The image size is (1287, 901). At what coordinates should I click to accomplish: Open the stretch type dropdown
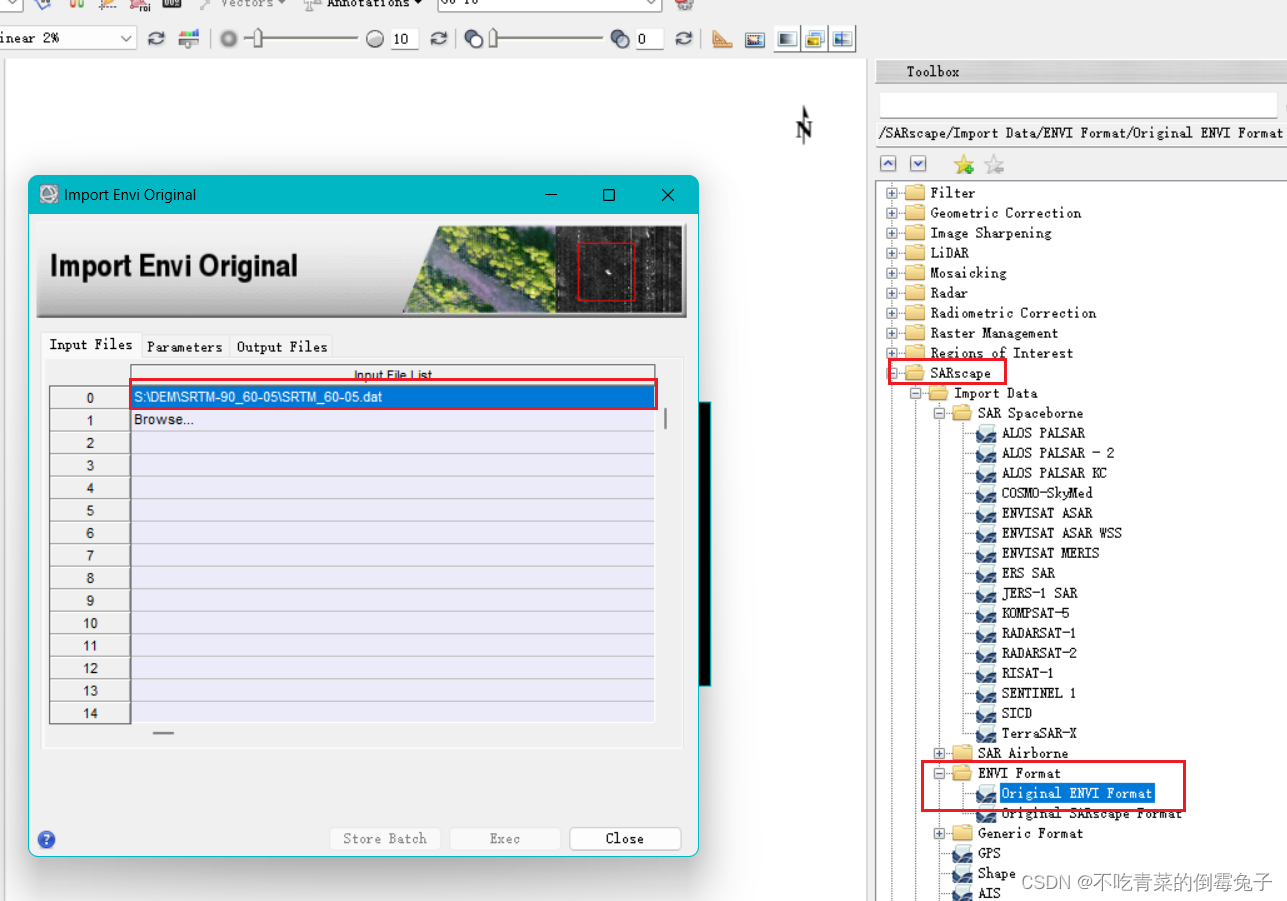(126, 38)
